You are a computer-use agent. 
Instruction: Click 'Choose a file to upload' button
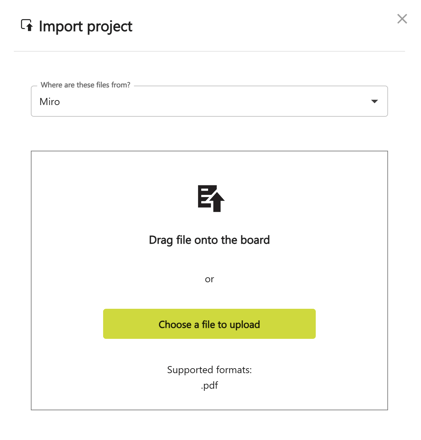coord(209,324)
